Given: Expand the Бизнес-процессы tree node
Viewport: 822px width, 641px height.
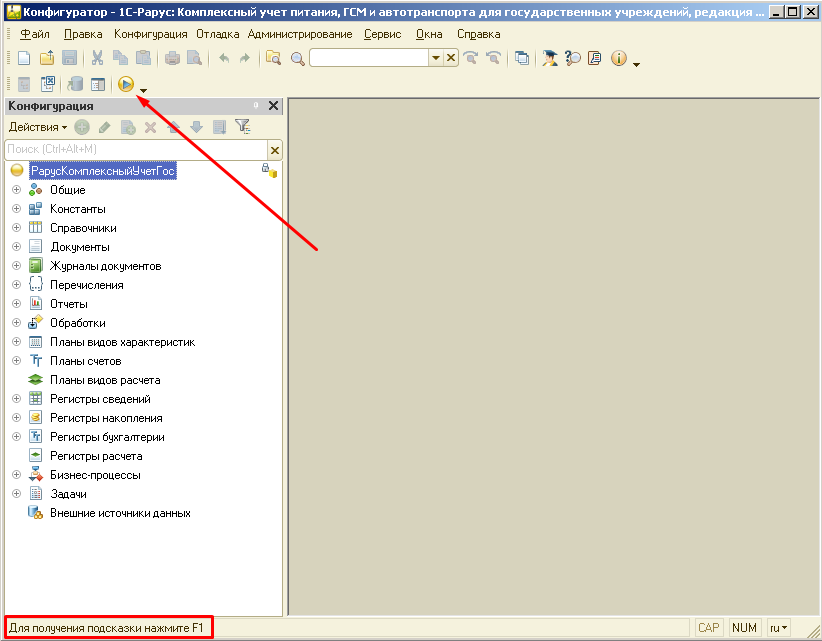Looking at the screenshot, I should (16, 474).
